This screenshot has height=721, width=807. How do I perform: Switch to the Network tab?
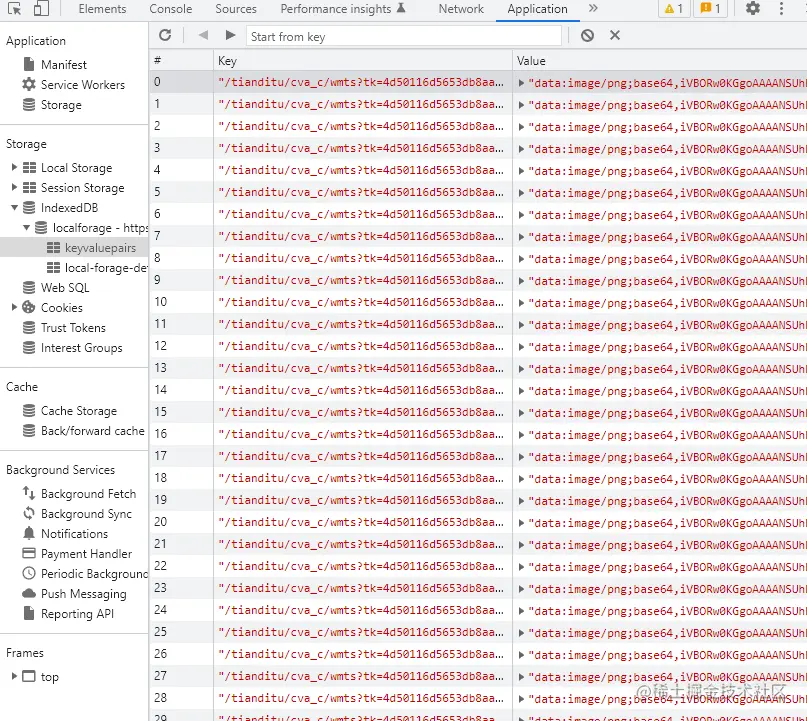pyautogui.click(x=461, y=9)
